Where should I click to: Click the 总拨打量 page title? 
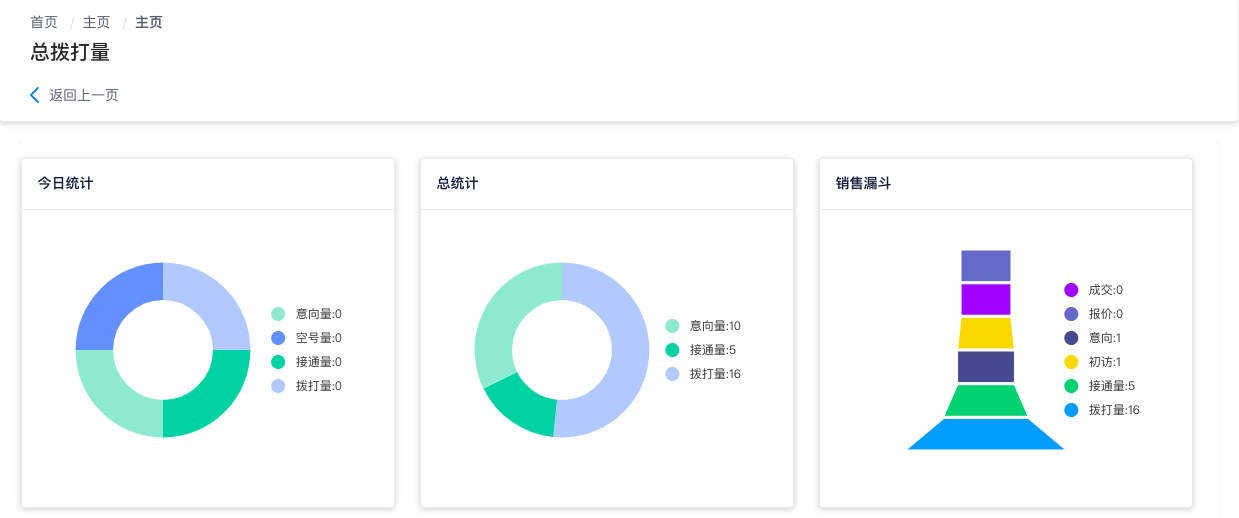pos(70,52)
